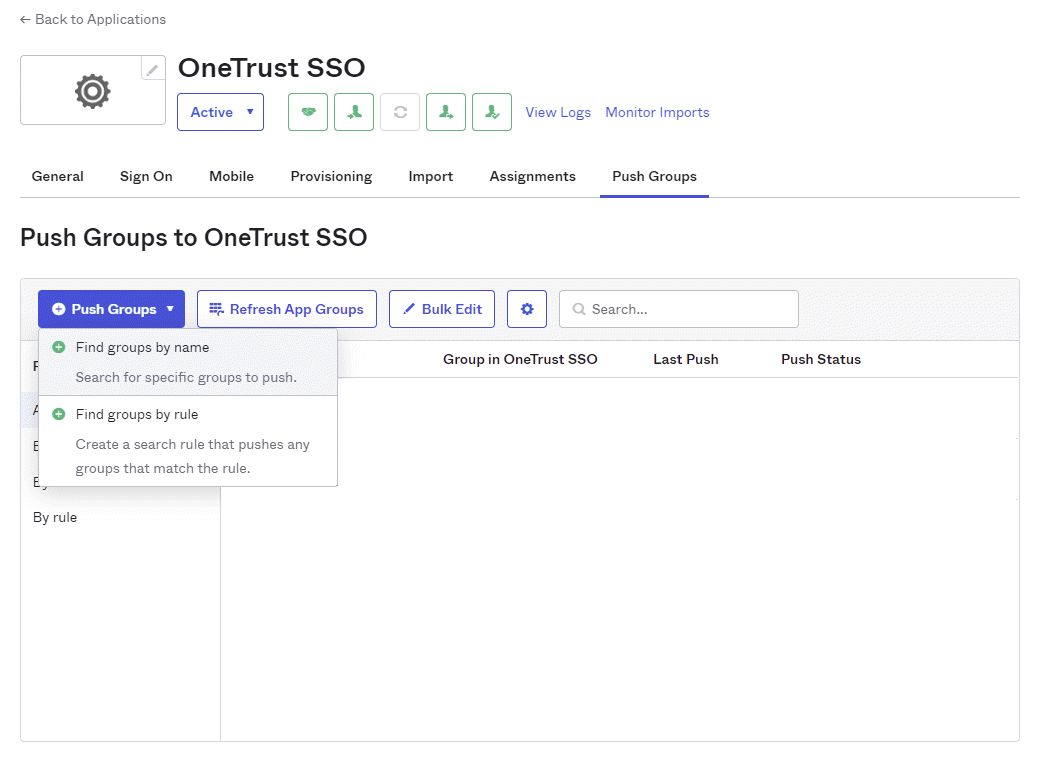The image size is (1038, 762).
Task: Click the pencil icon to edit app logo
Action: pos(152,69)
